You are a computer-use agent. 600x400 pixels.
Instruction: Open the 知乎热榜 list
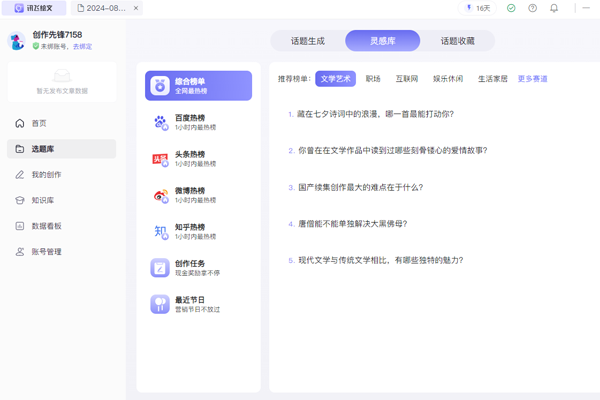pyautogui.click(x=190, y=232)
